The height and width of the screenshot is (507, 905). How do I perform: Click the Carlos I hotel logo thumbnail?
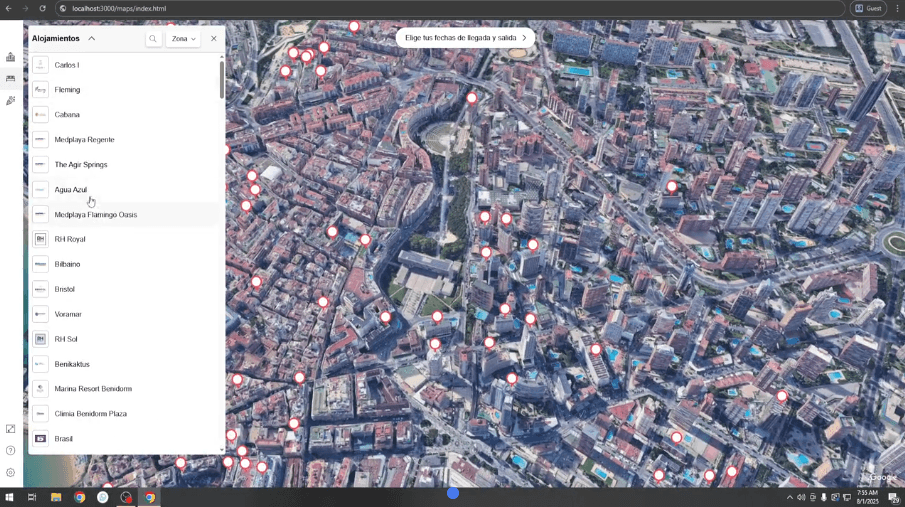tap(40, 65)
